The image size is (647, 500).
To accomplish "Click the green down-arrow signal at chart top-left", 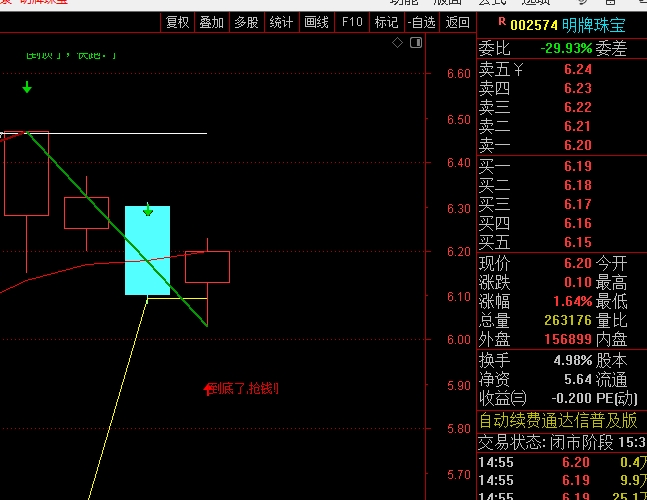I will click(x=27, y=87).
